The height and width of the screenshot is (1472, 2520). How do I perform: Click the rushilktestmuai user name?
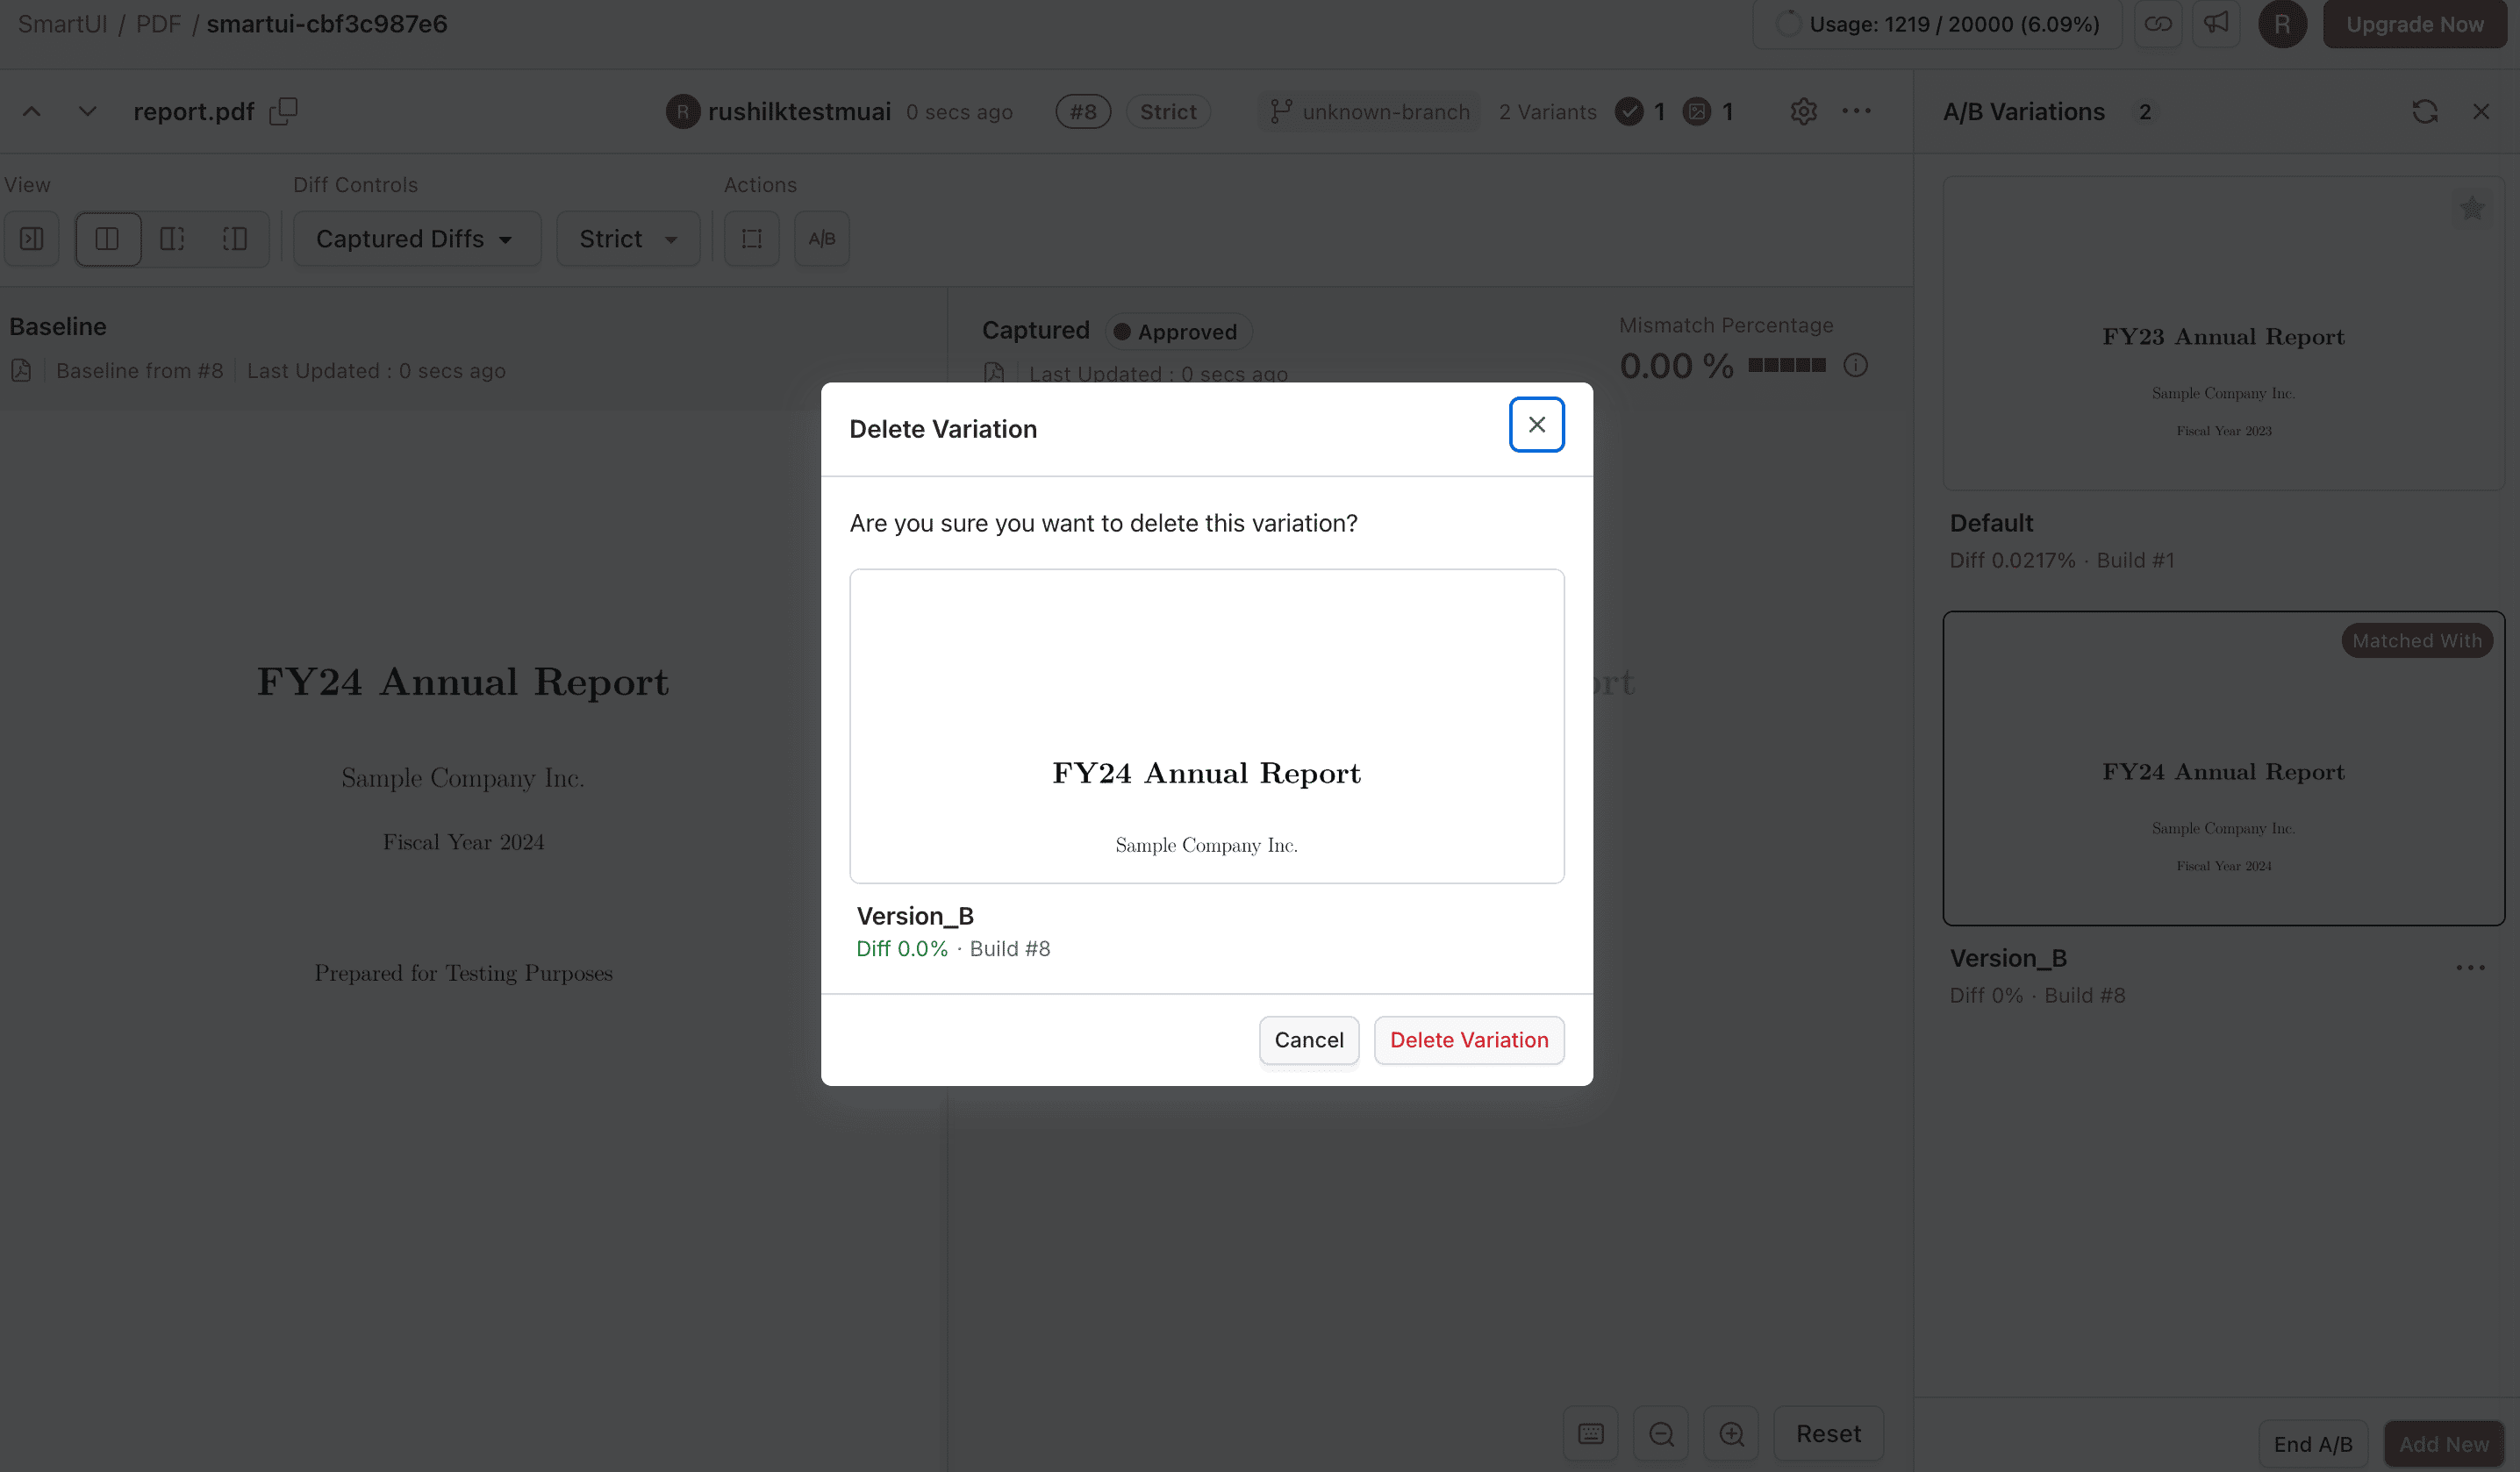pos(799,111)
